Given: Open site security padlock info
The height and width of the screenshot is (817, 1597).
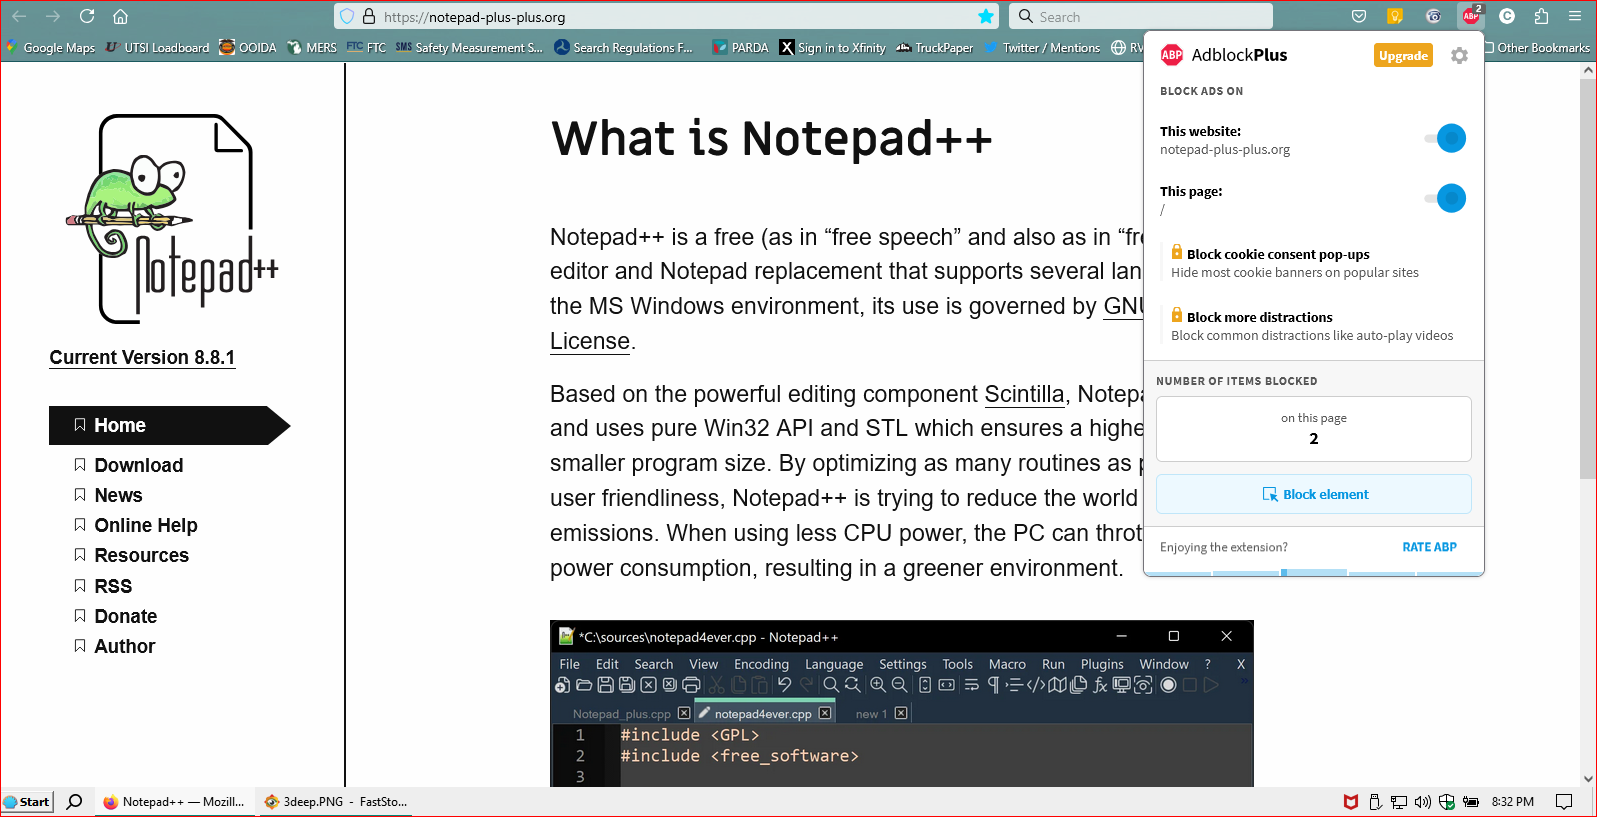Looking at the screenshot, I should 369,16.
